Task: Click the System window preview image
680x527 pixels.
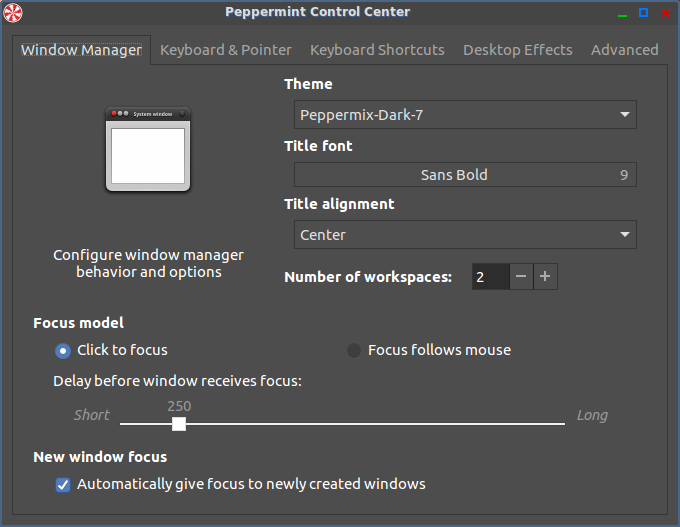Action: 148,149
